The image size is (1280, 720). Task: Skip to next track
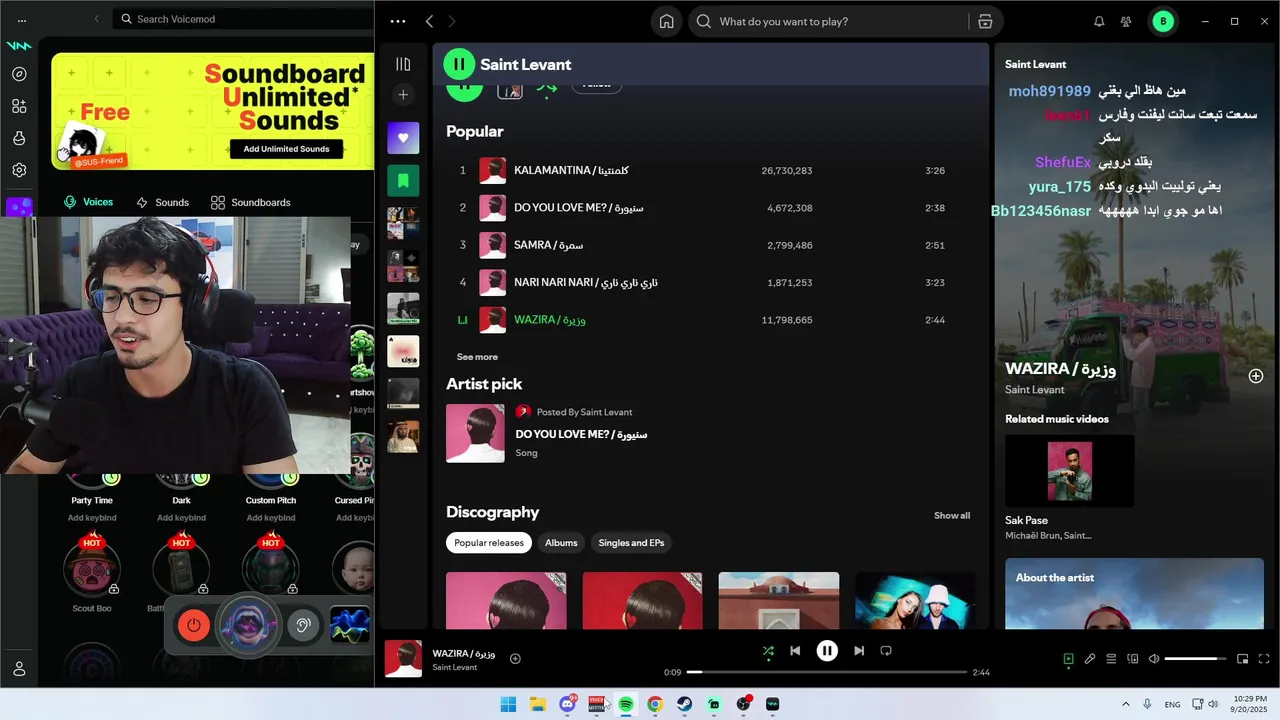pyautogui.click(x=859, y=651)
